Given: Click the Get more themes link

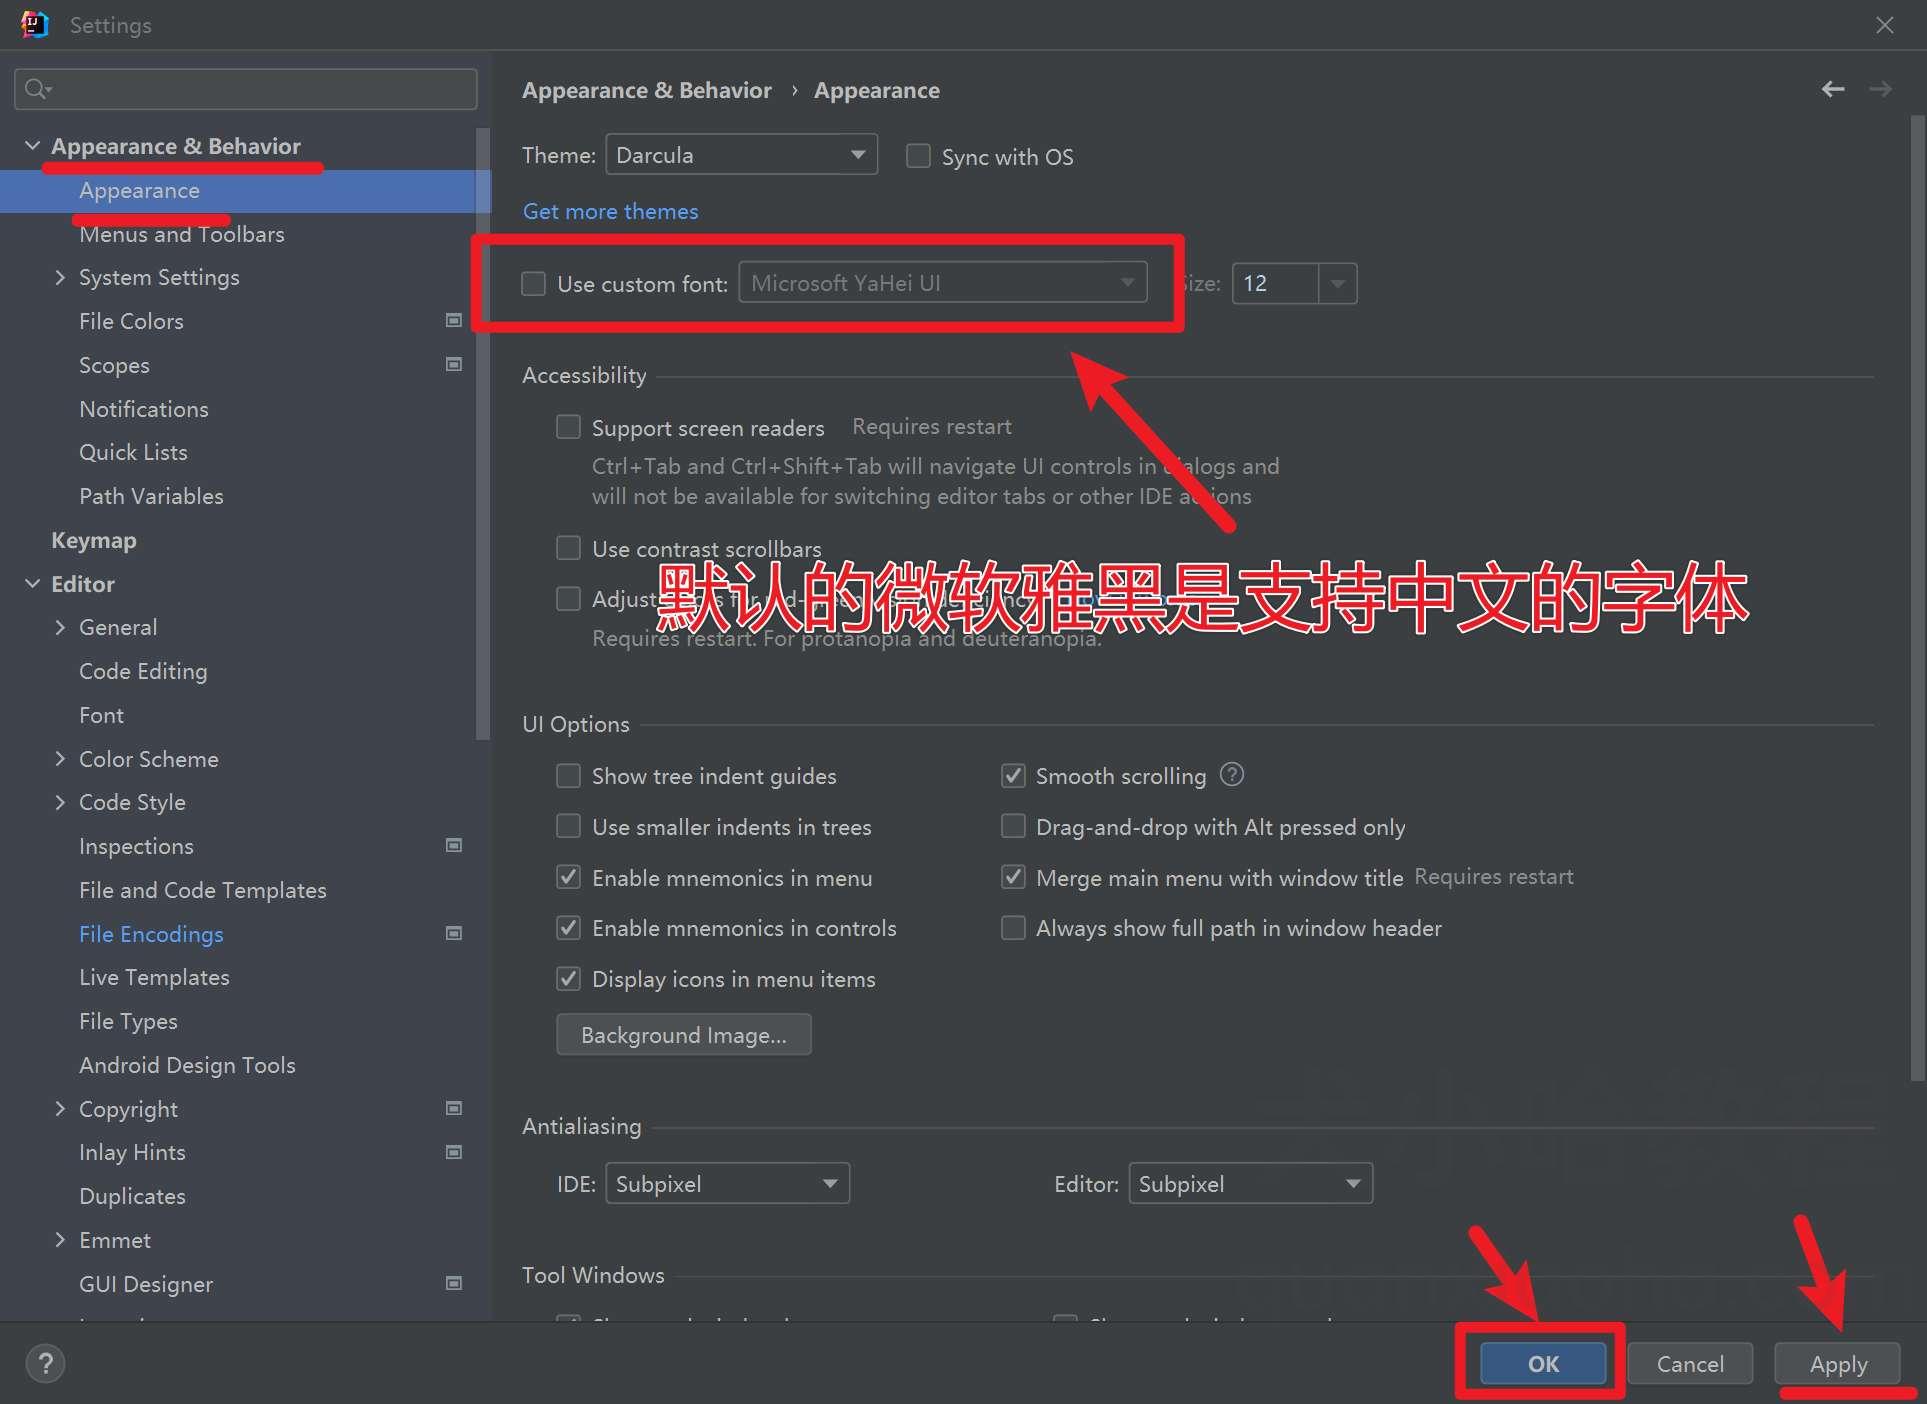Looking at the screenshot, I should (609, 210).
